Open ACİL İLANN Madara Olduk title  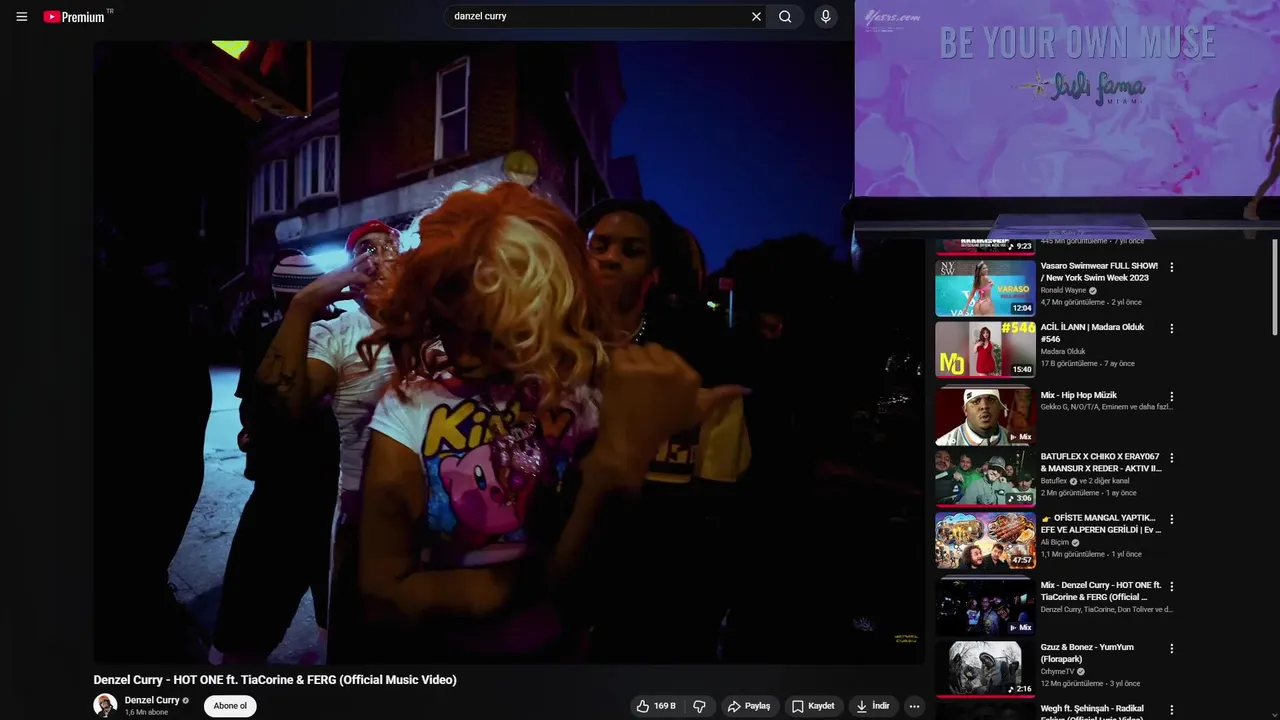[x=1092, y=333]
